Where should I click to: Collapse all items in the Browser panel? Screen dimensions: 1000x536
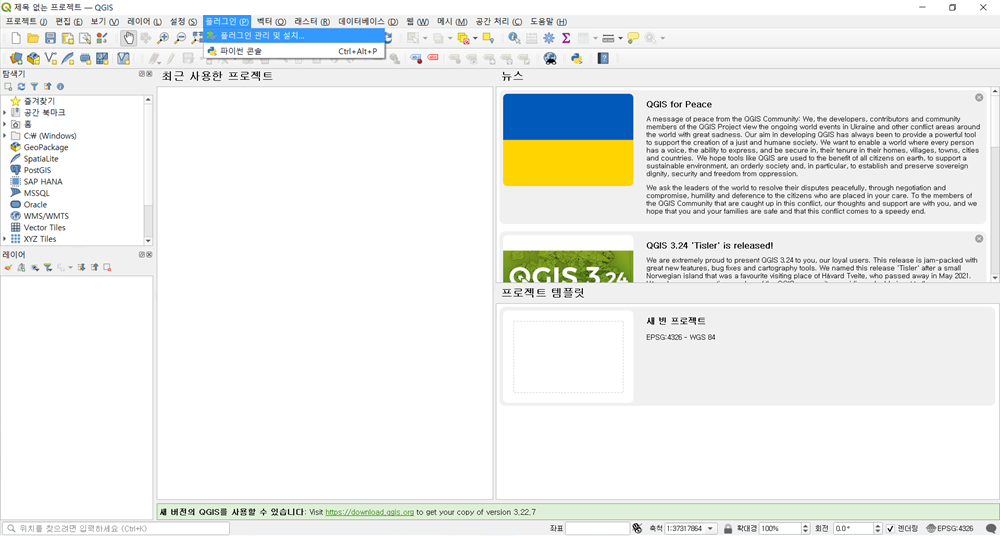(x=47, y=86)
